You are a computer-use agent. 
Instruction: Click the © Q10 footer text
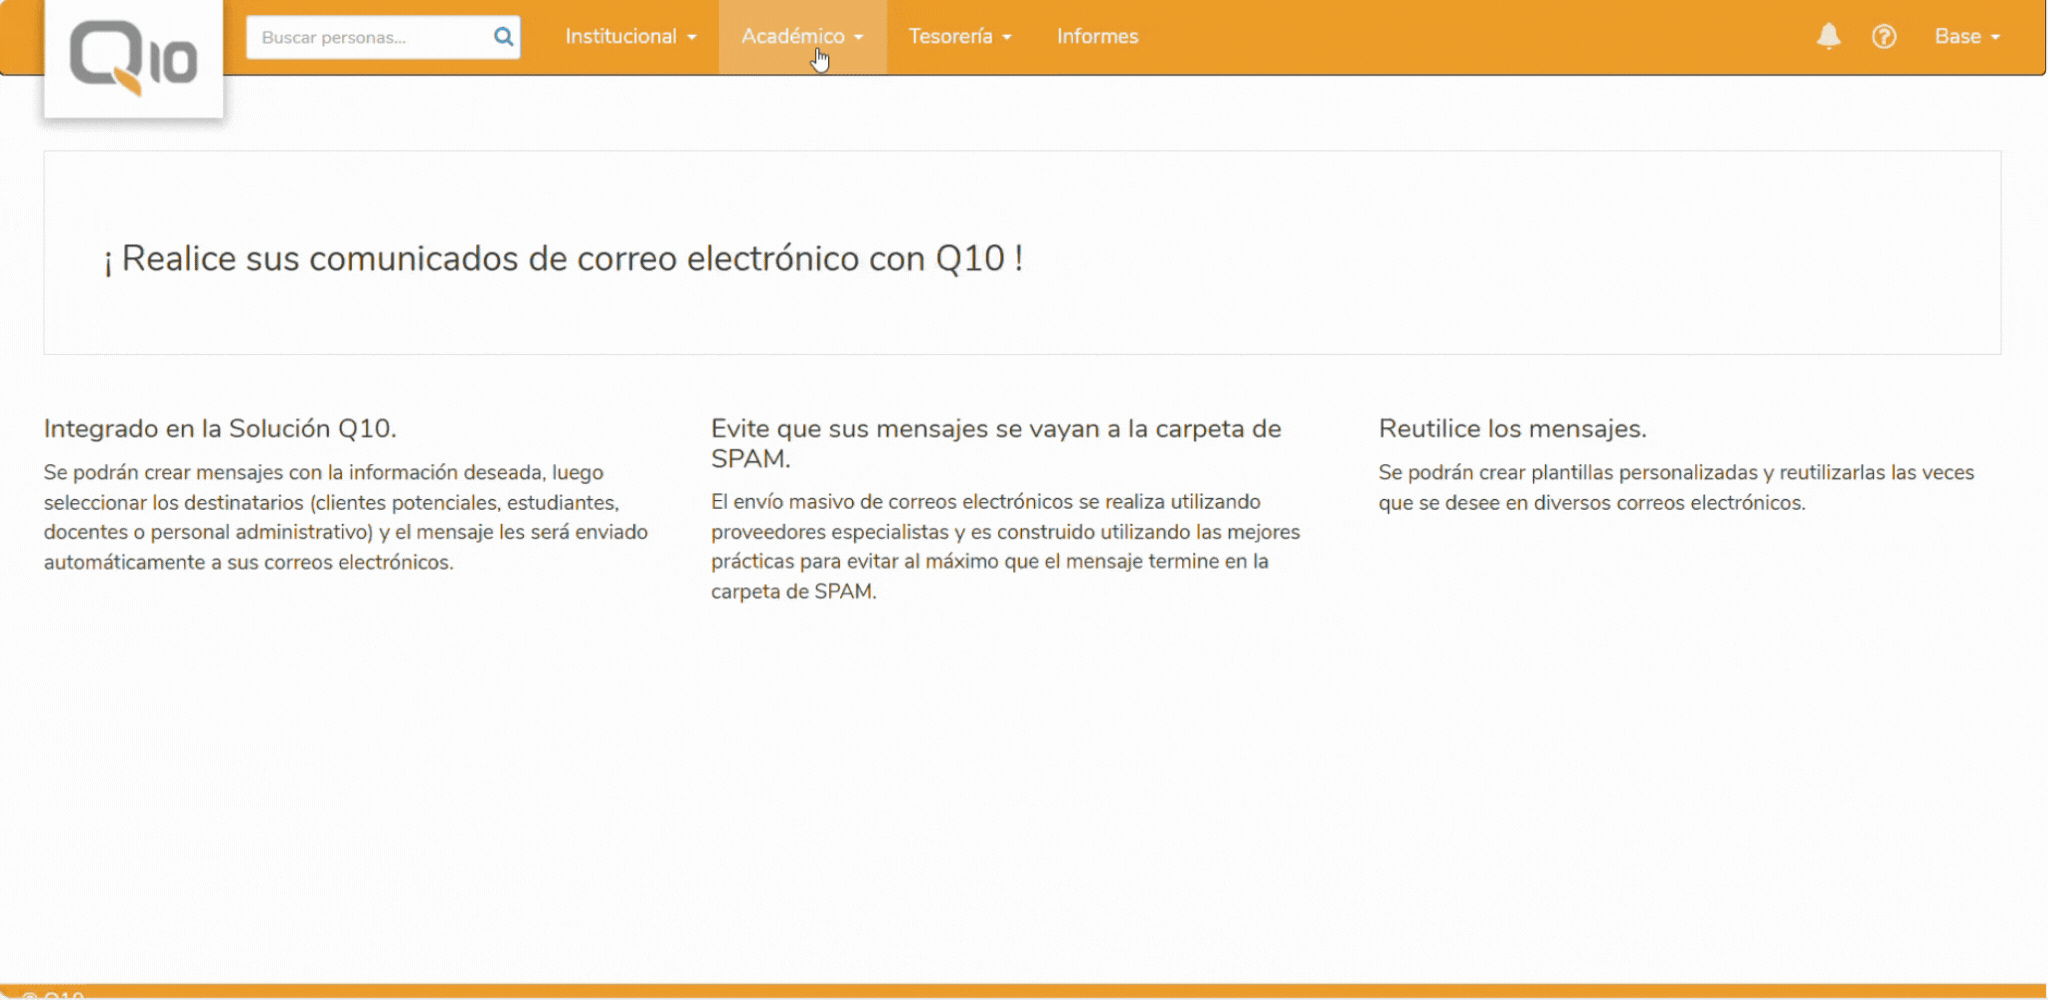coord(55,995)
